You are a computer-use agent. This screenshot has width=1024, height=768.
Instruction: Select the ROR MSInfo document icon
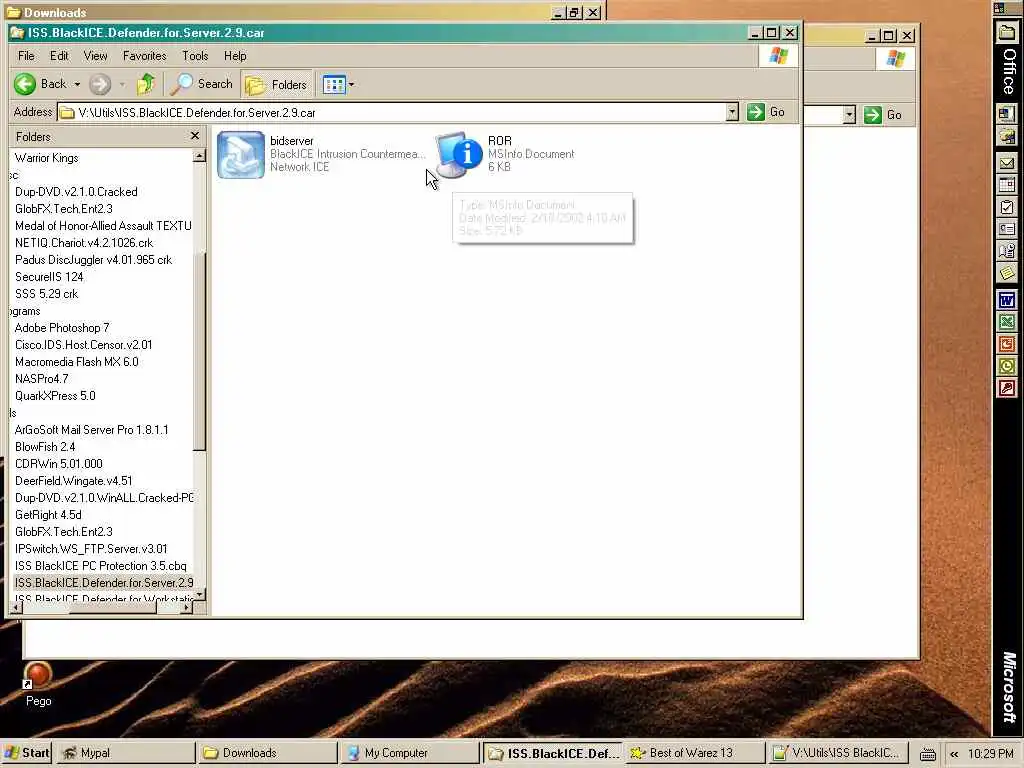coord(459,155)
